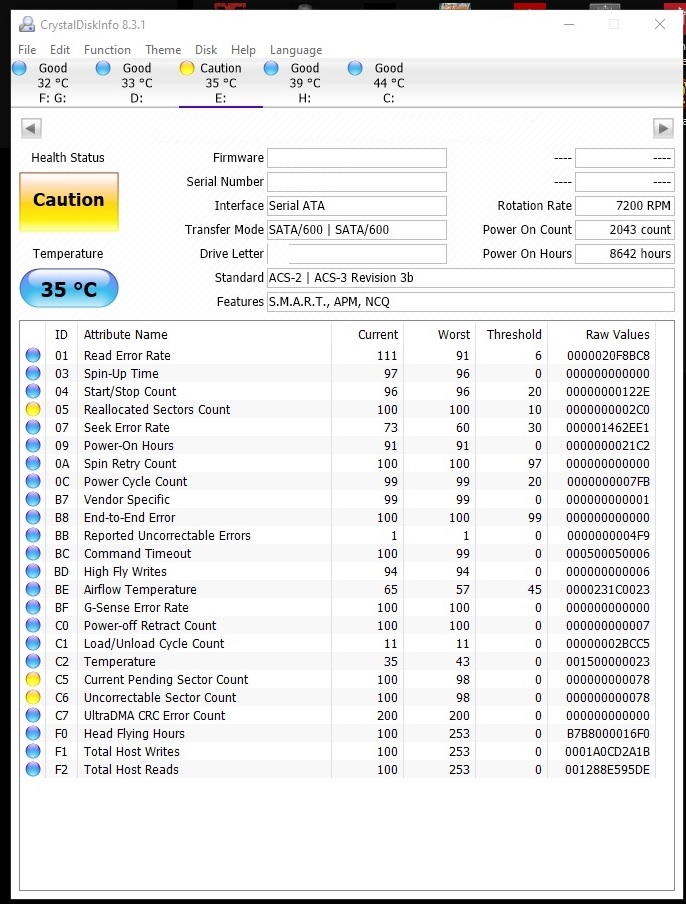Open the Help menu
Screen dimensions: 686x904
pyautogui.click(x=243, y=50)
